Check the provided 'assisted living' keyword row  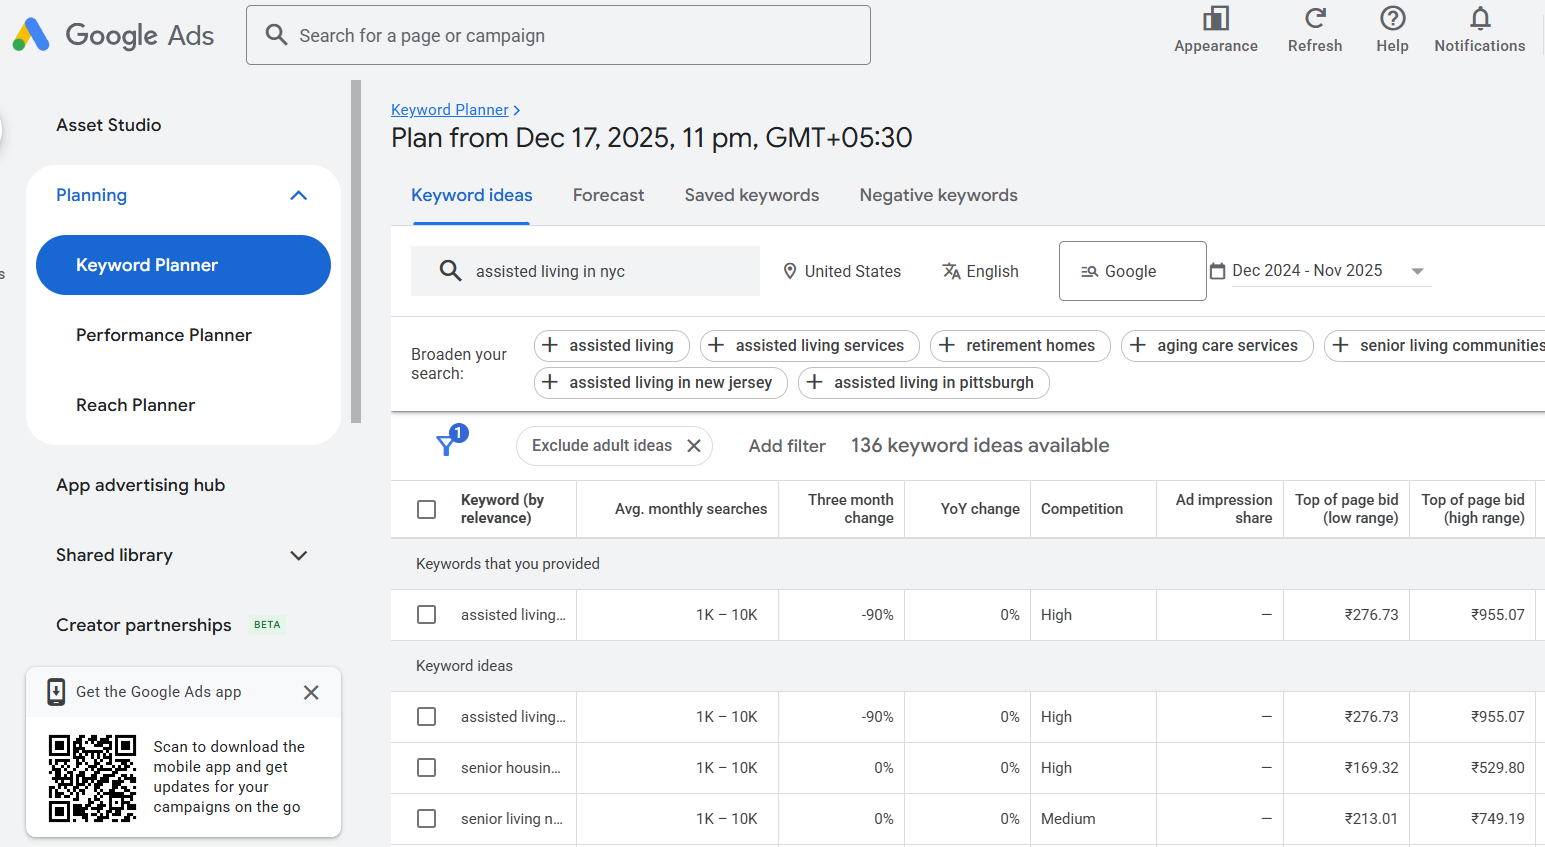click(427, 615)
